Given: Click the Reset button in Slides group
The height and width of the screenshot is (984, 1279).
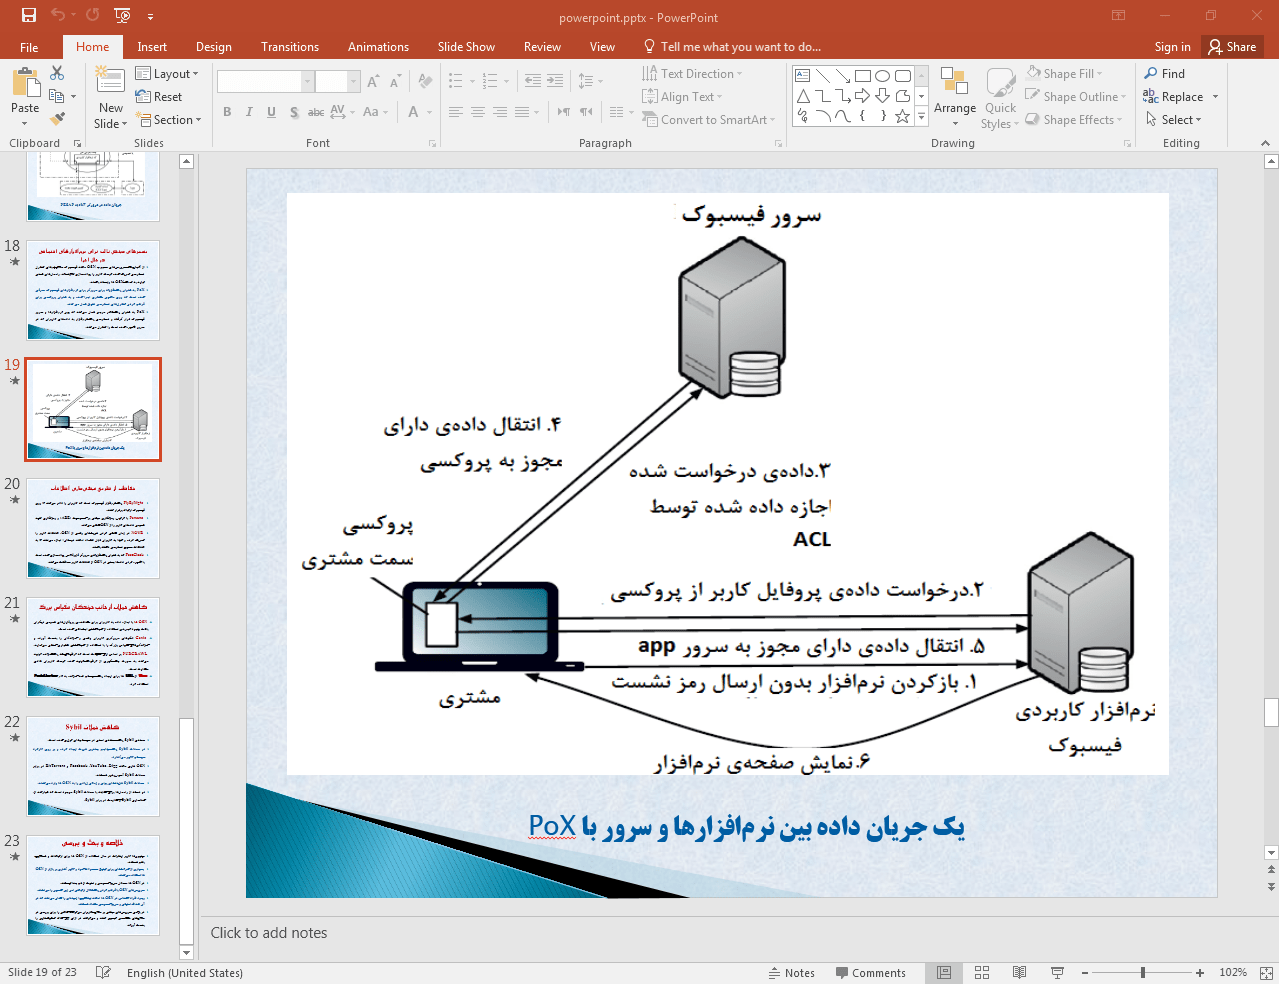Looking at the screenshot, I should [159, 96].
